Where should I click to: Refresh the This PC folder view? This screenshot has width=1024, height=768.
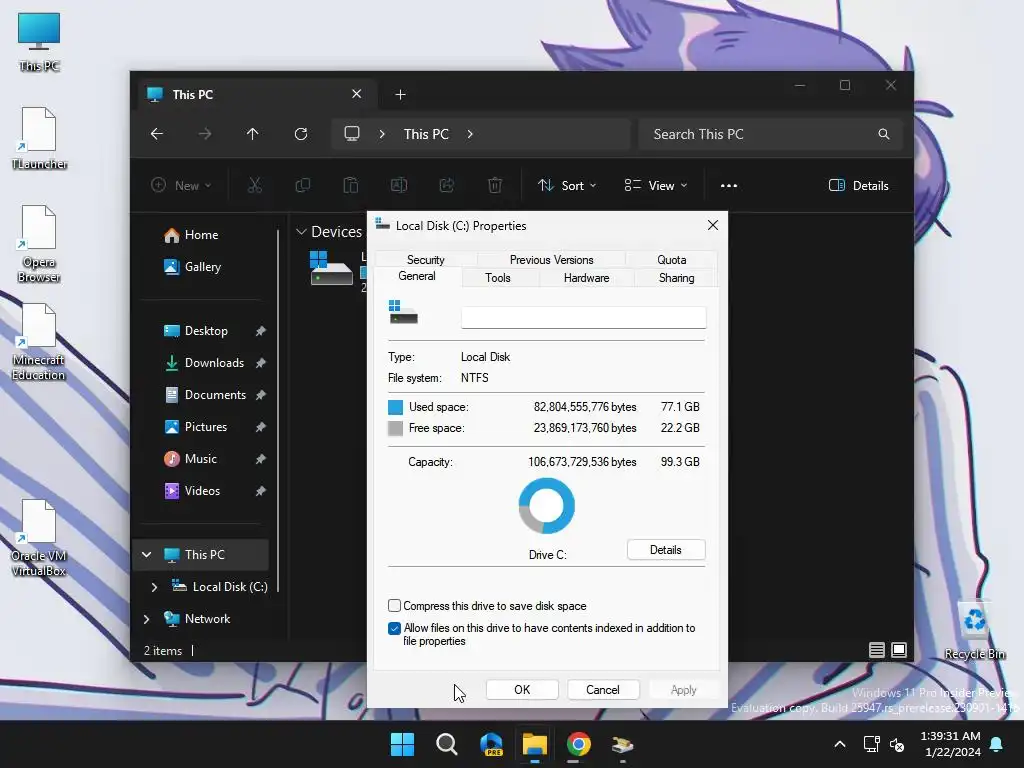[x=301, y=134]
